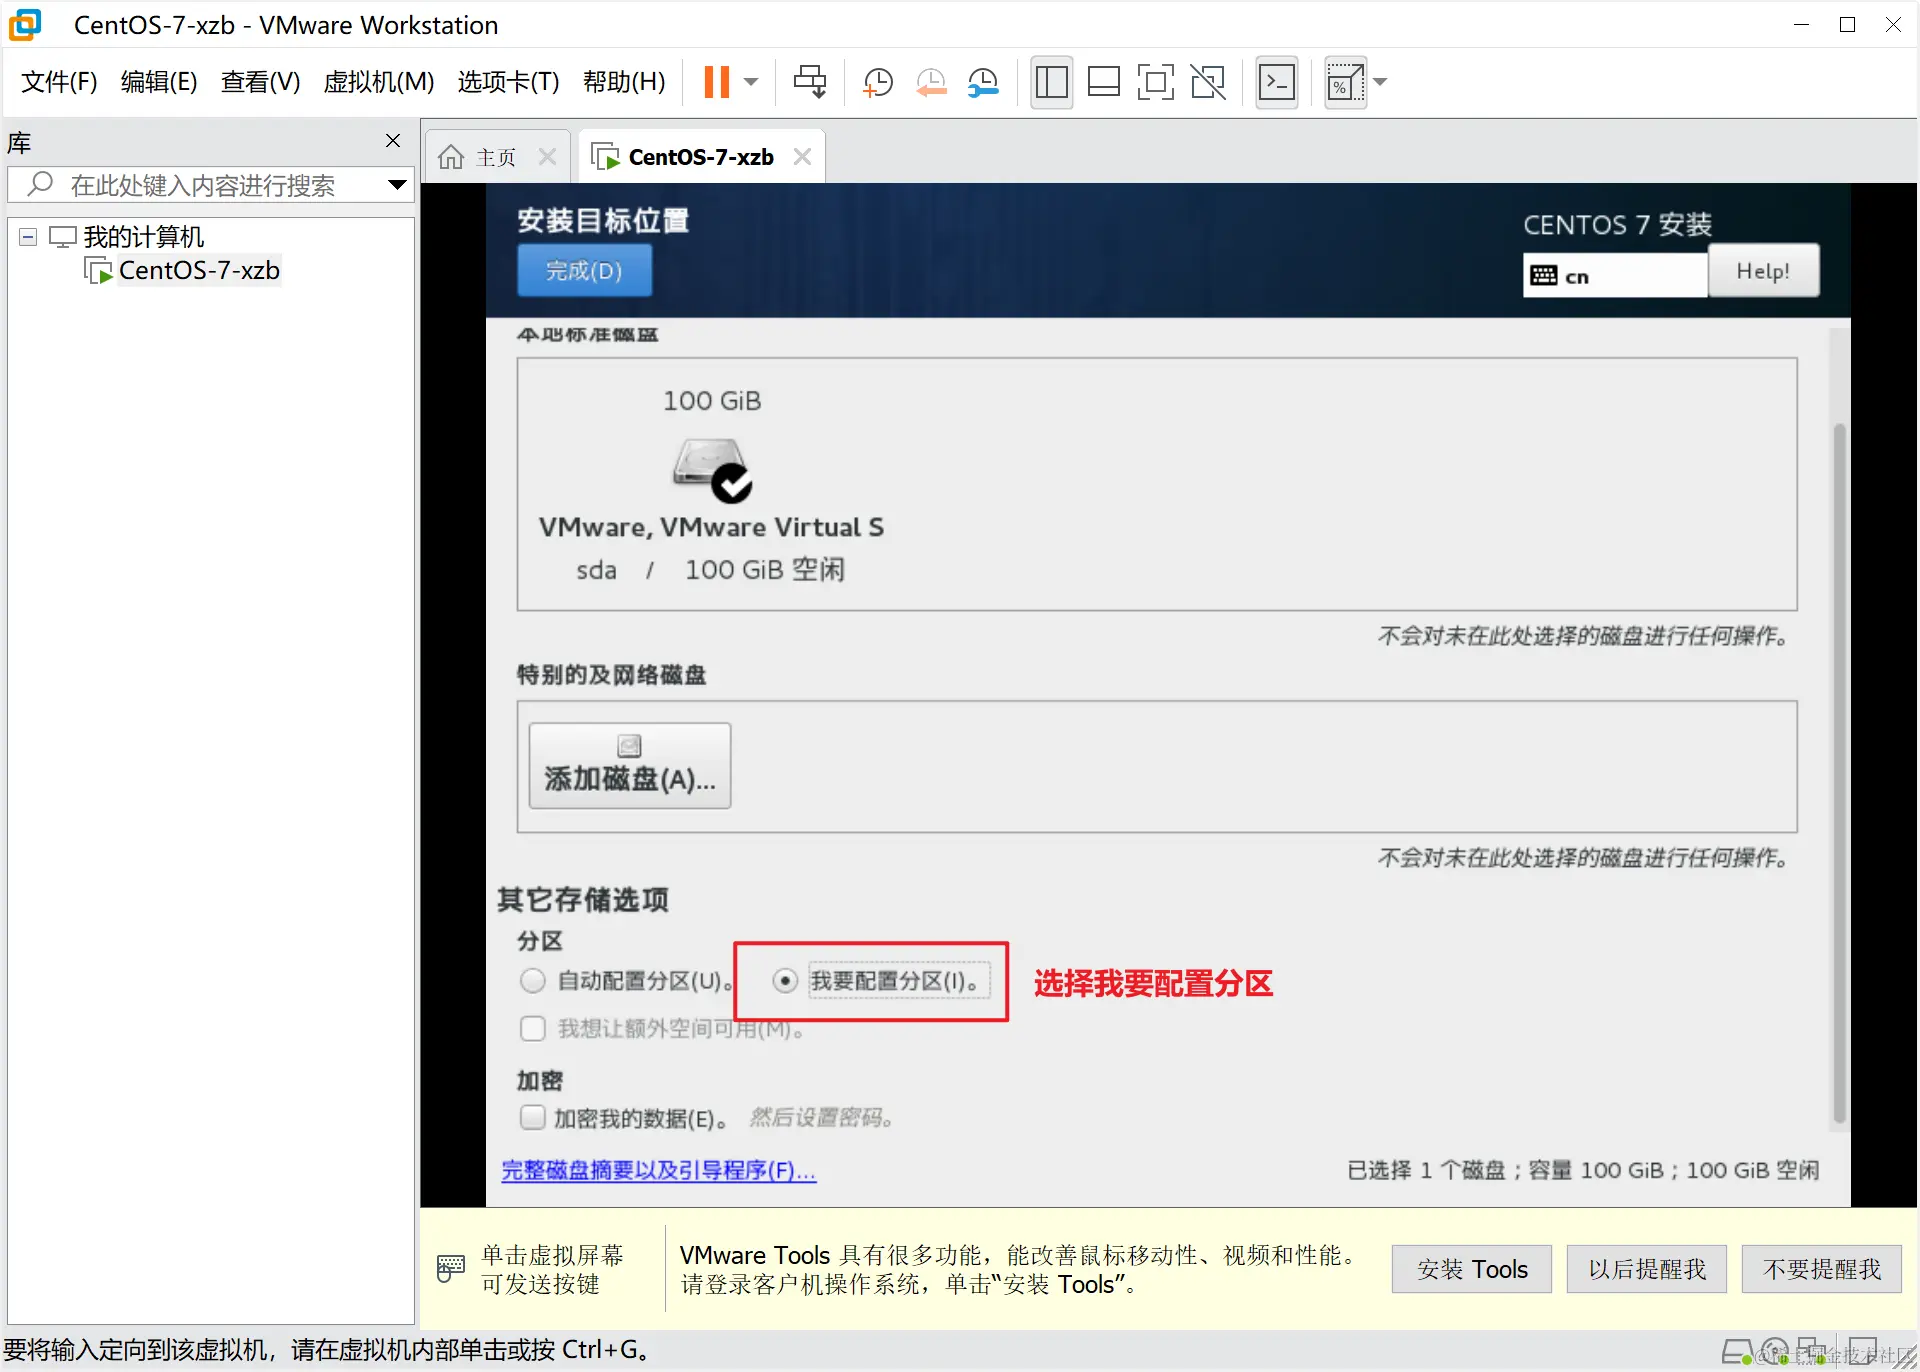Show the console view terminal icon
Image resolution: width=1920 pixels, height=1372 pixels.
1277,82
